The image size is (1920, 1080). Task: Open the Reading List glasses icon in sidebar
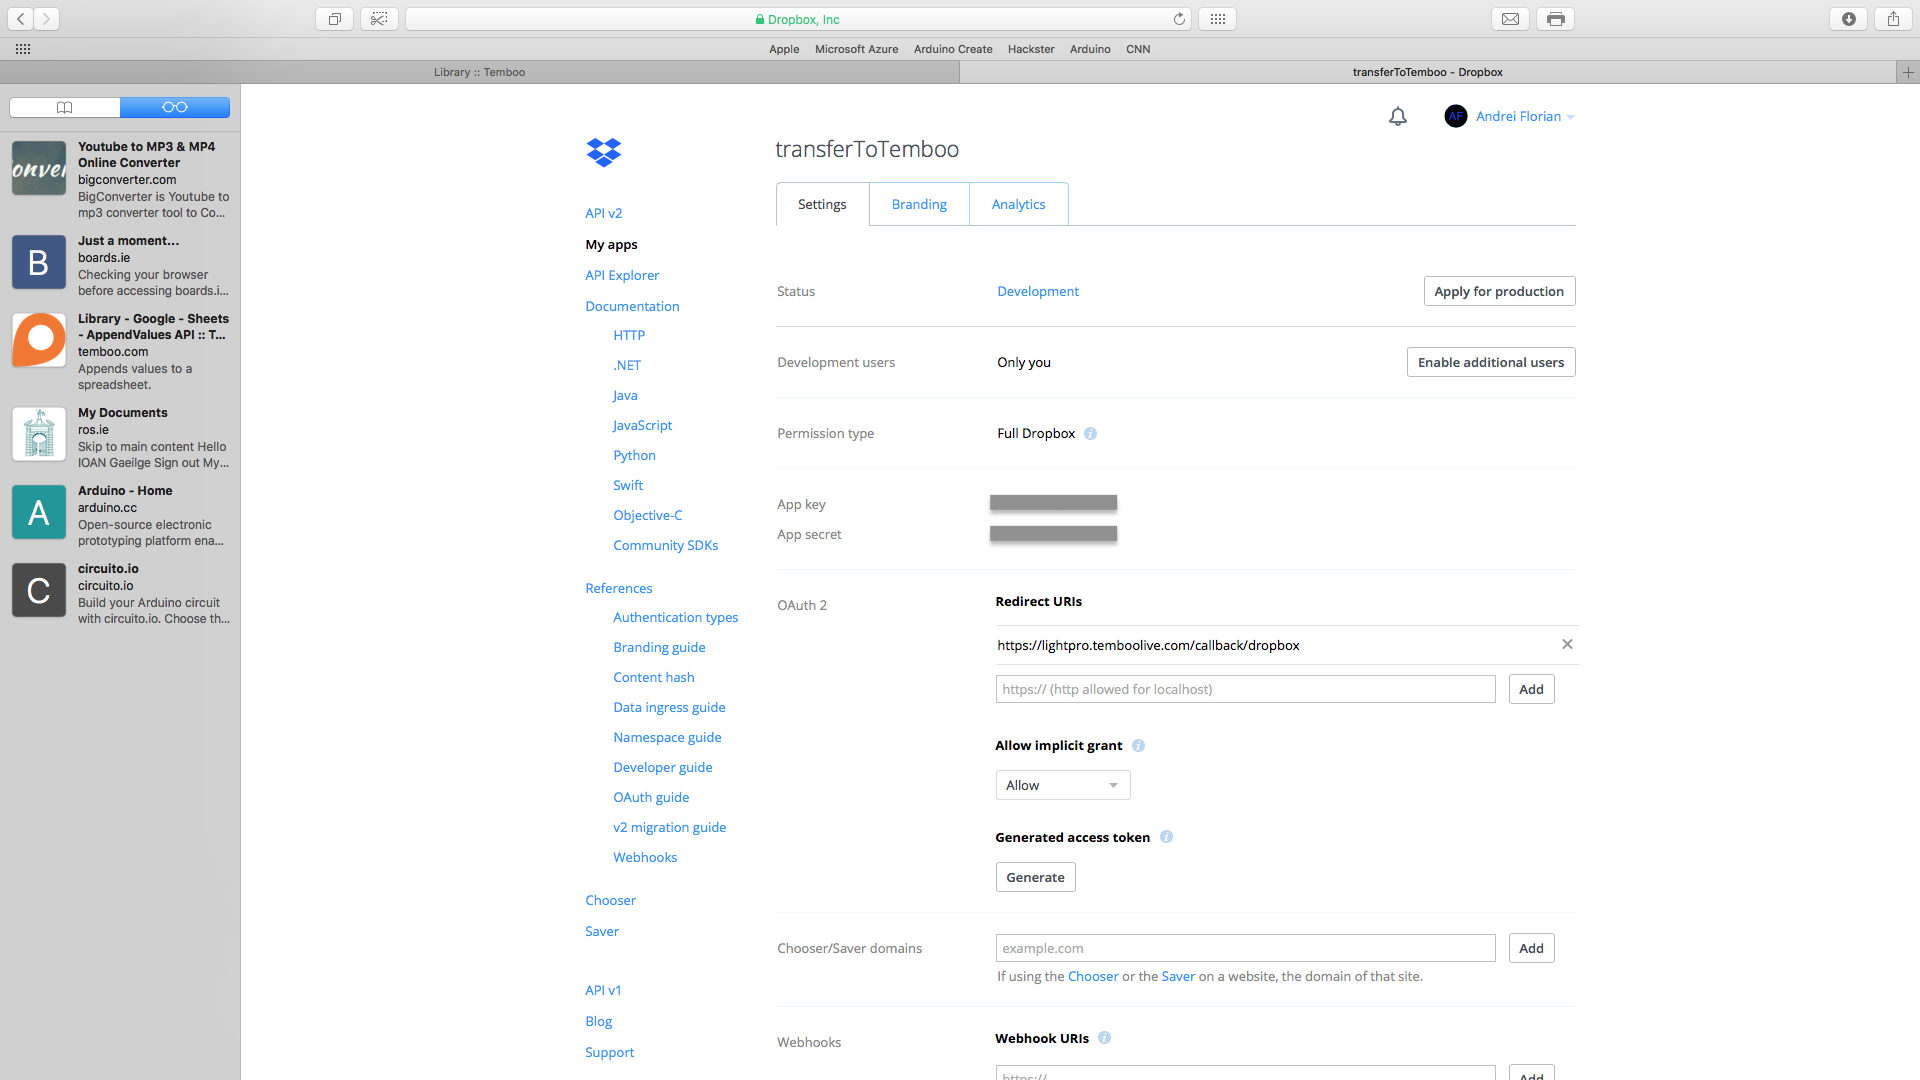175,107
